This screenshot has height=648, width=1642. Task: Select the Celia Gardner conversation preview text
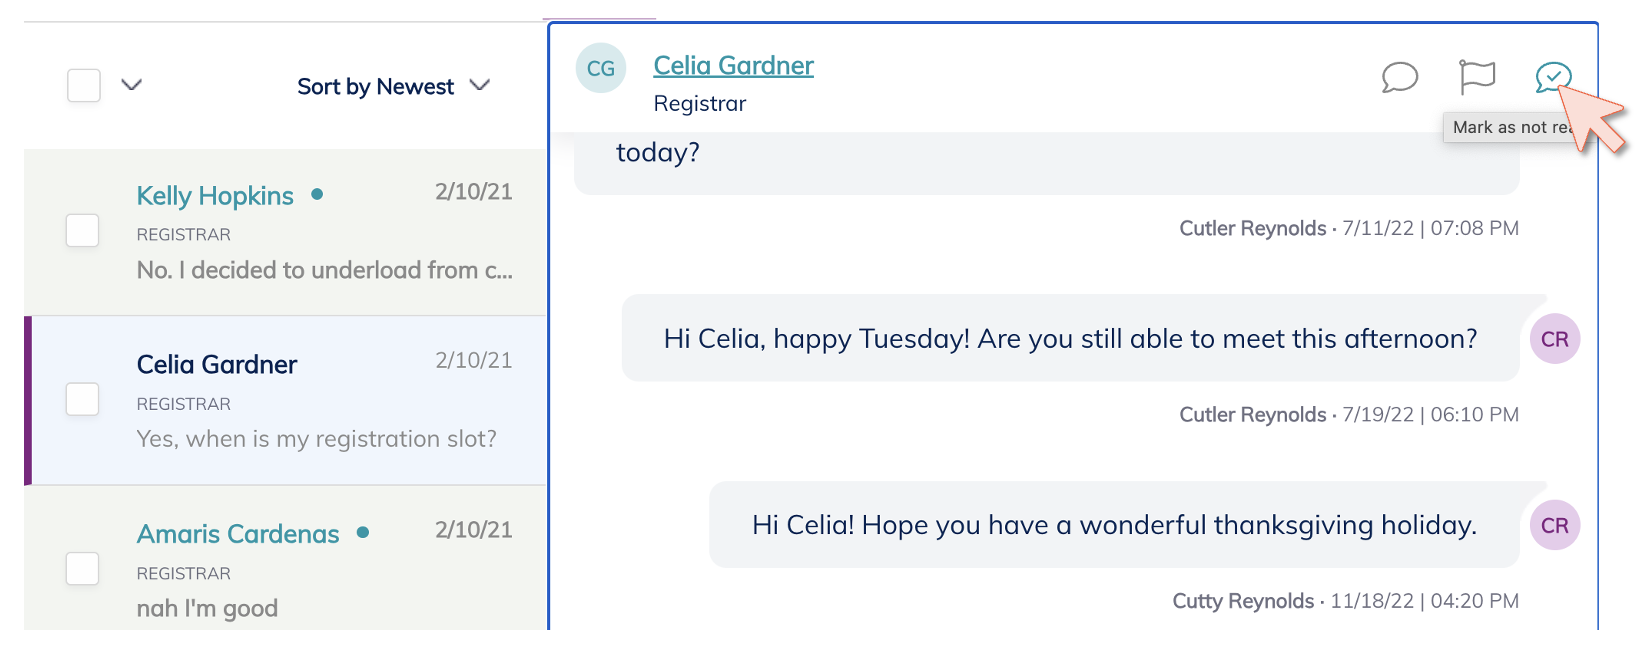(316, 439)
